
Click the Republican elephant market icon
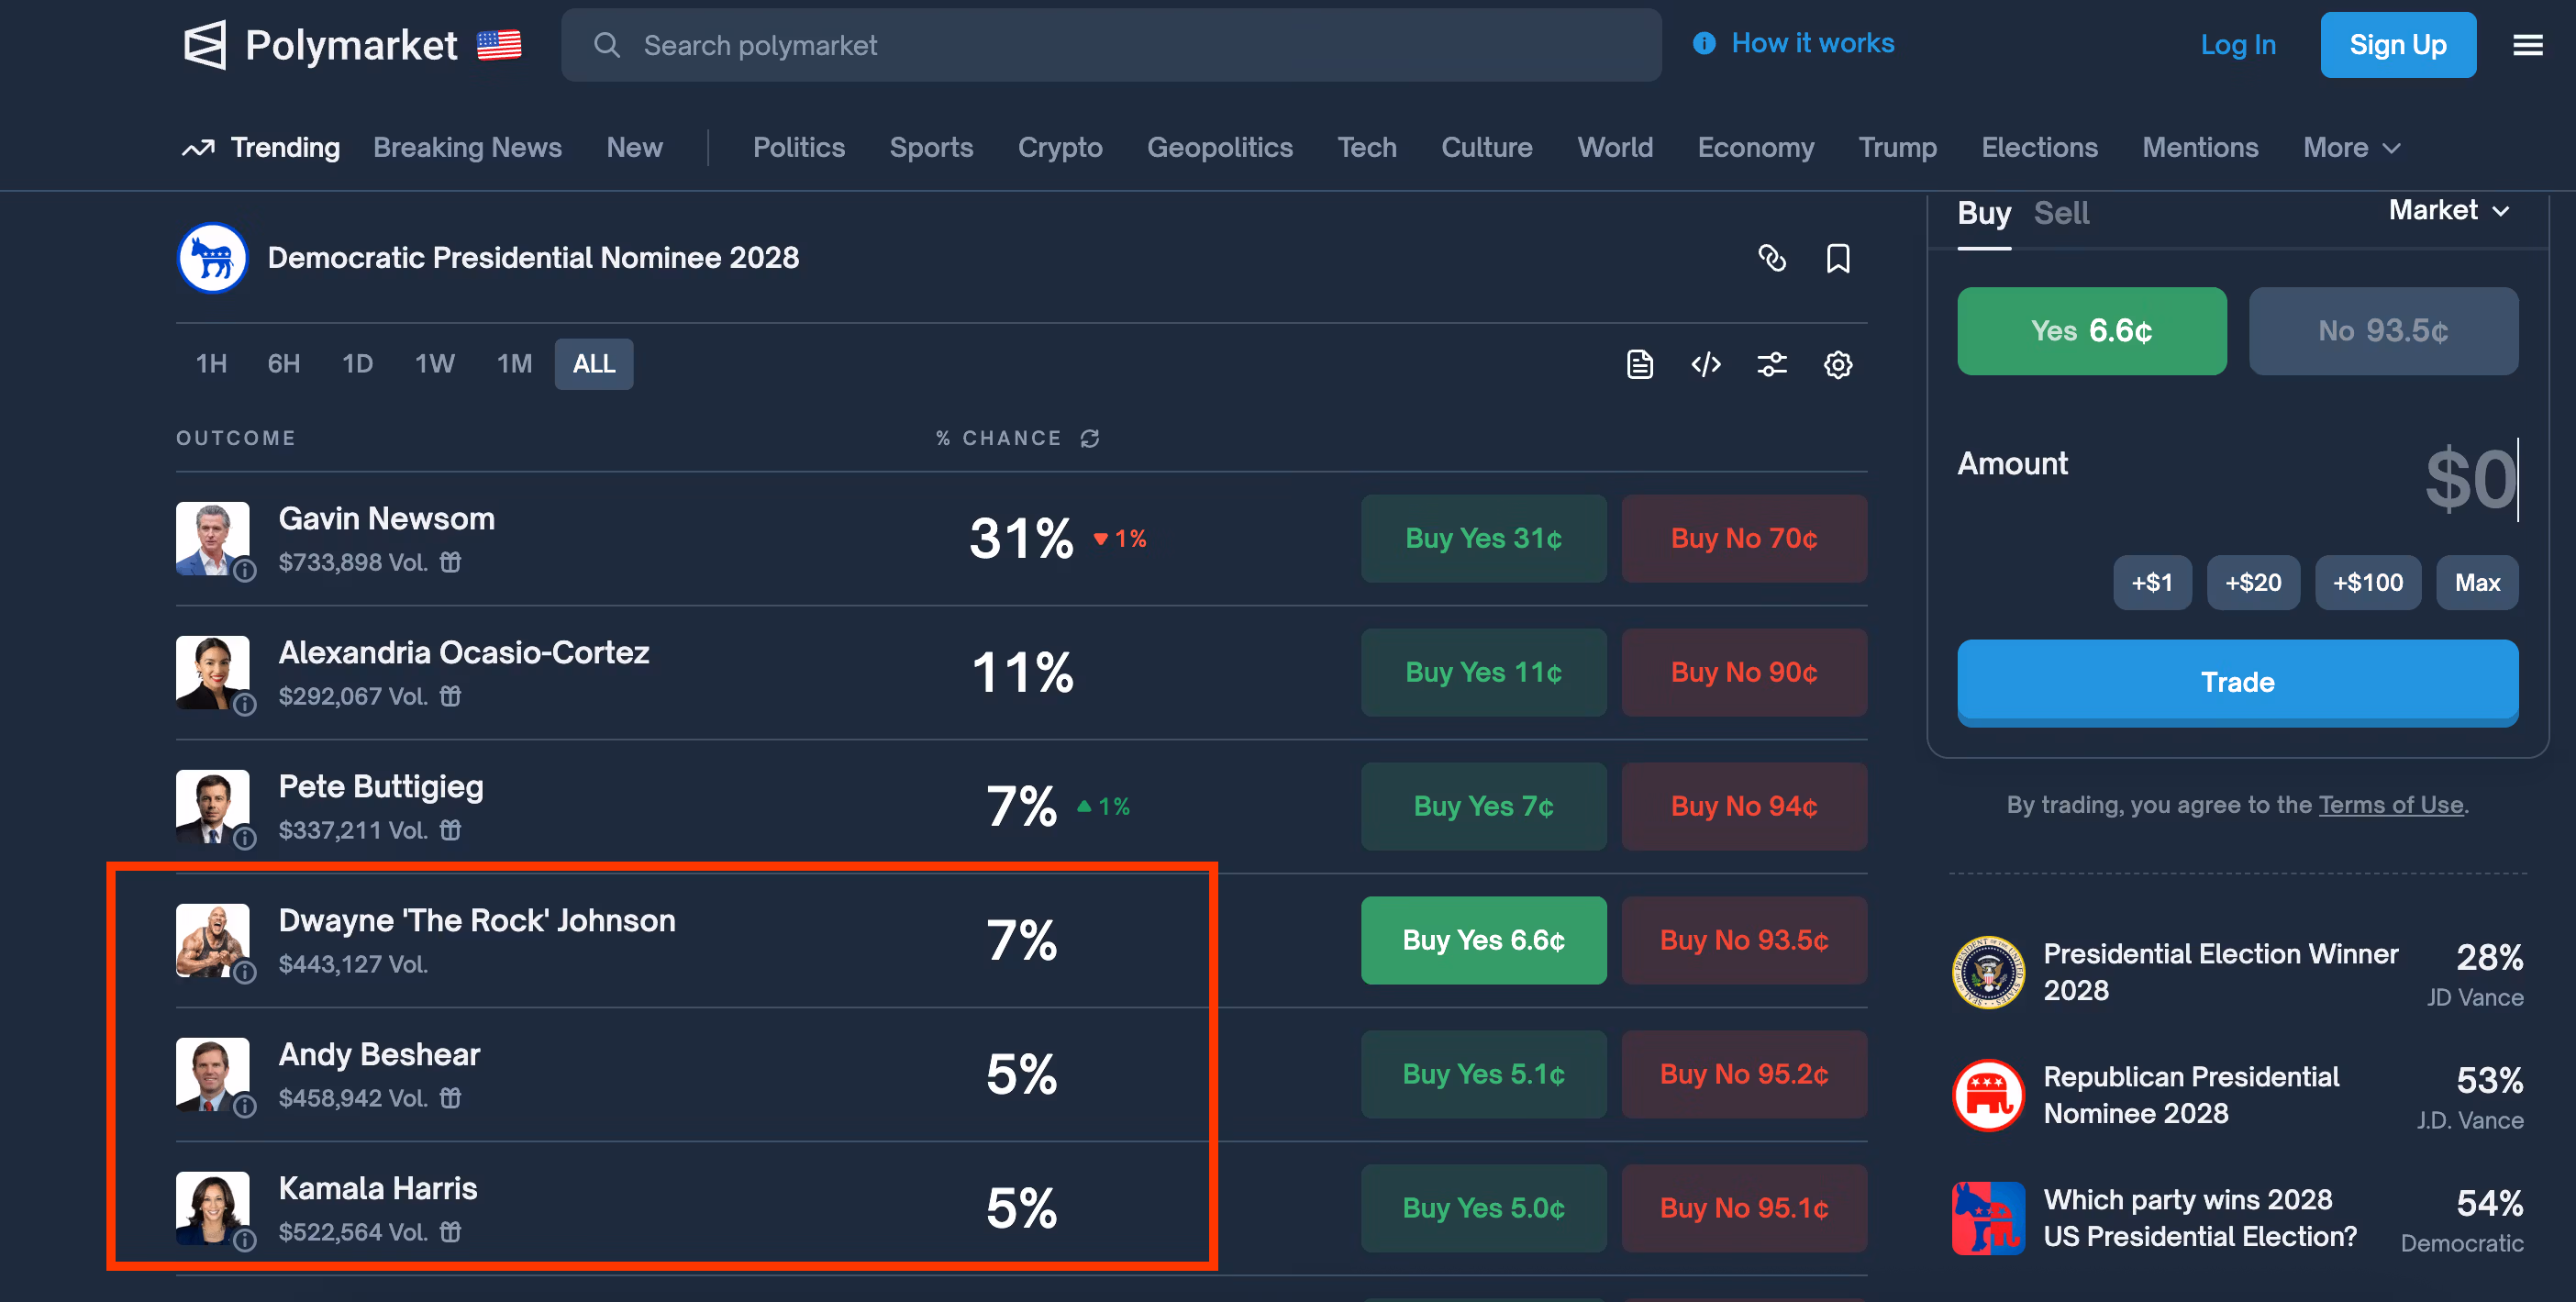click(1988, 1095)
